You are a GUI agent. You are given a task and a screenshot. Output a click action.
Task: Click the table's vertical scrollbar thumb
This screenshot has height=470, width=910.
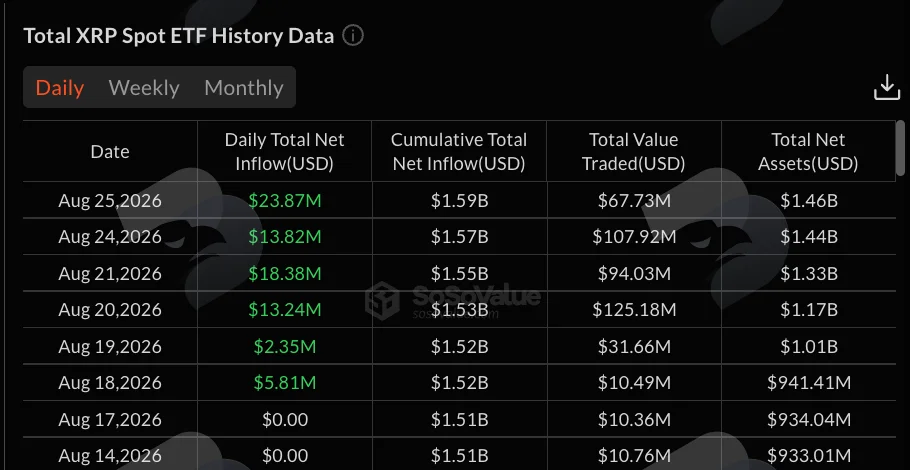900,146
